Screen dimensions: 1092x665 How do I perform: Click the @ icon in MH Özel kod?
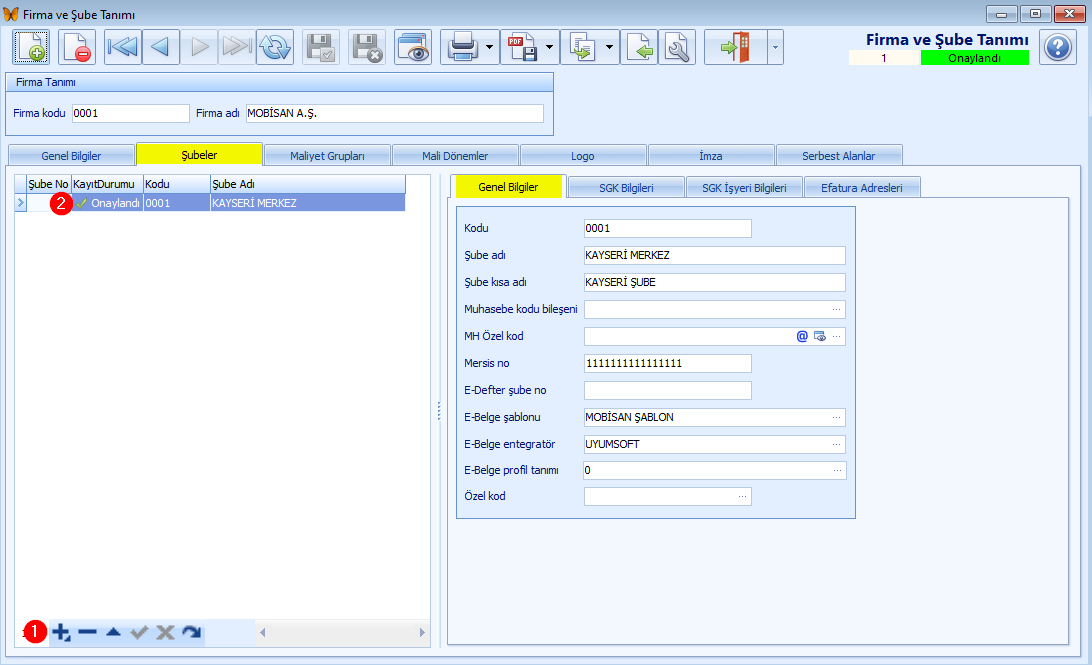coord(802,336)
